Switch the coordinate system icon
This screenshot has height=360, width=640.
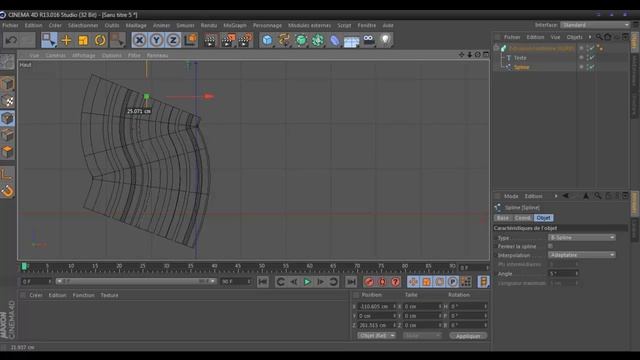tap(190, 40)
